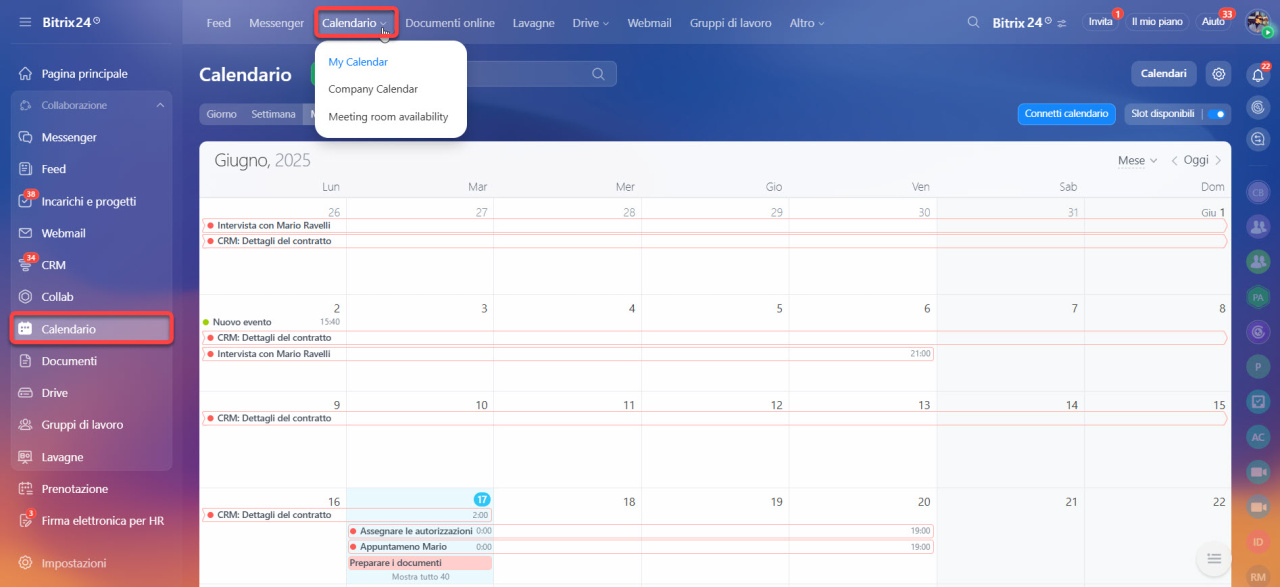
Task: Open the Aiuto help button
Action: click(1213, 22)
